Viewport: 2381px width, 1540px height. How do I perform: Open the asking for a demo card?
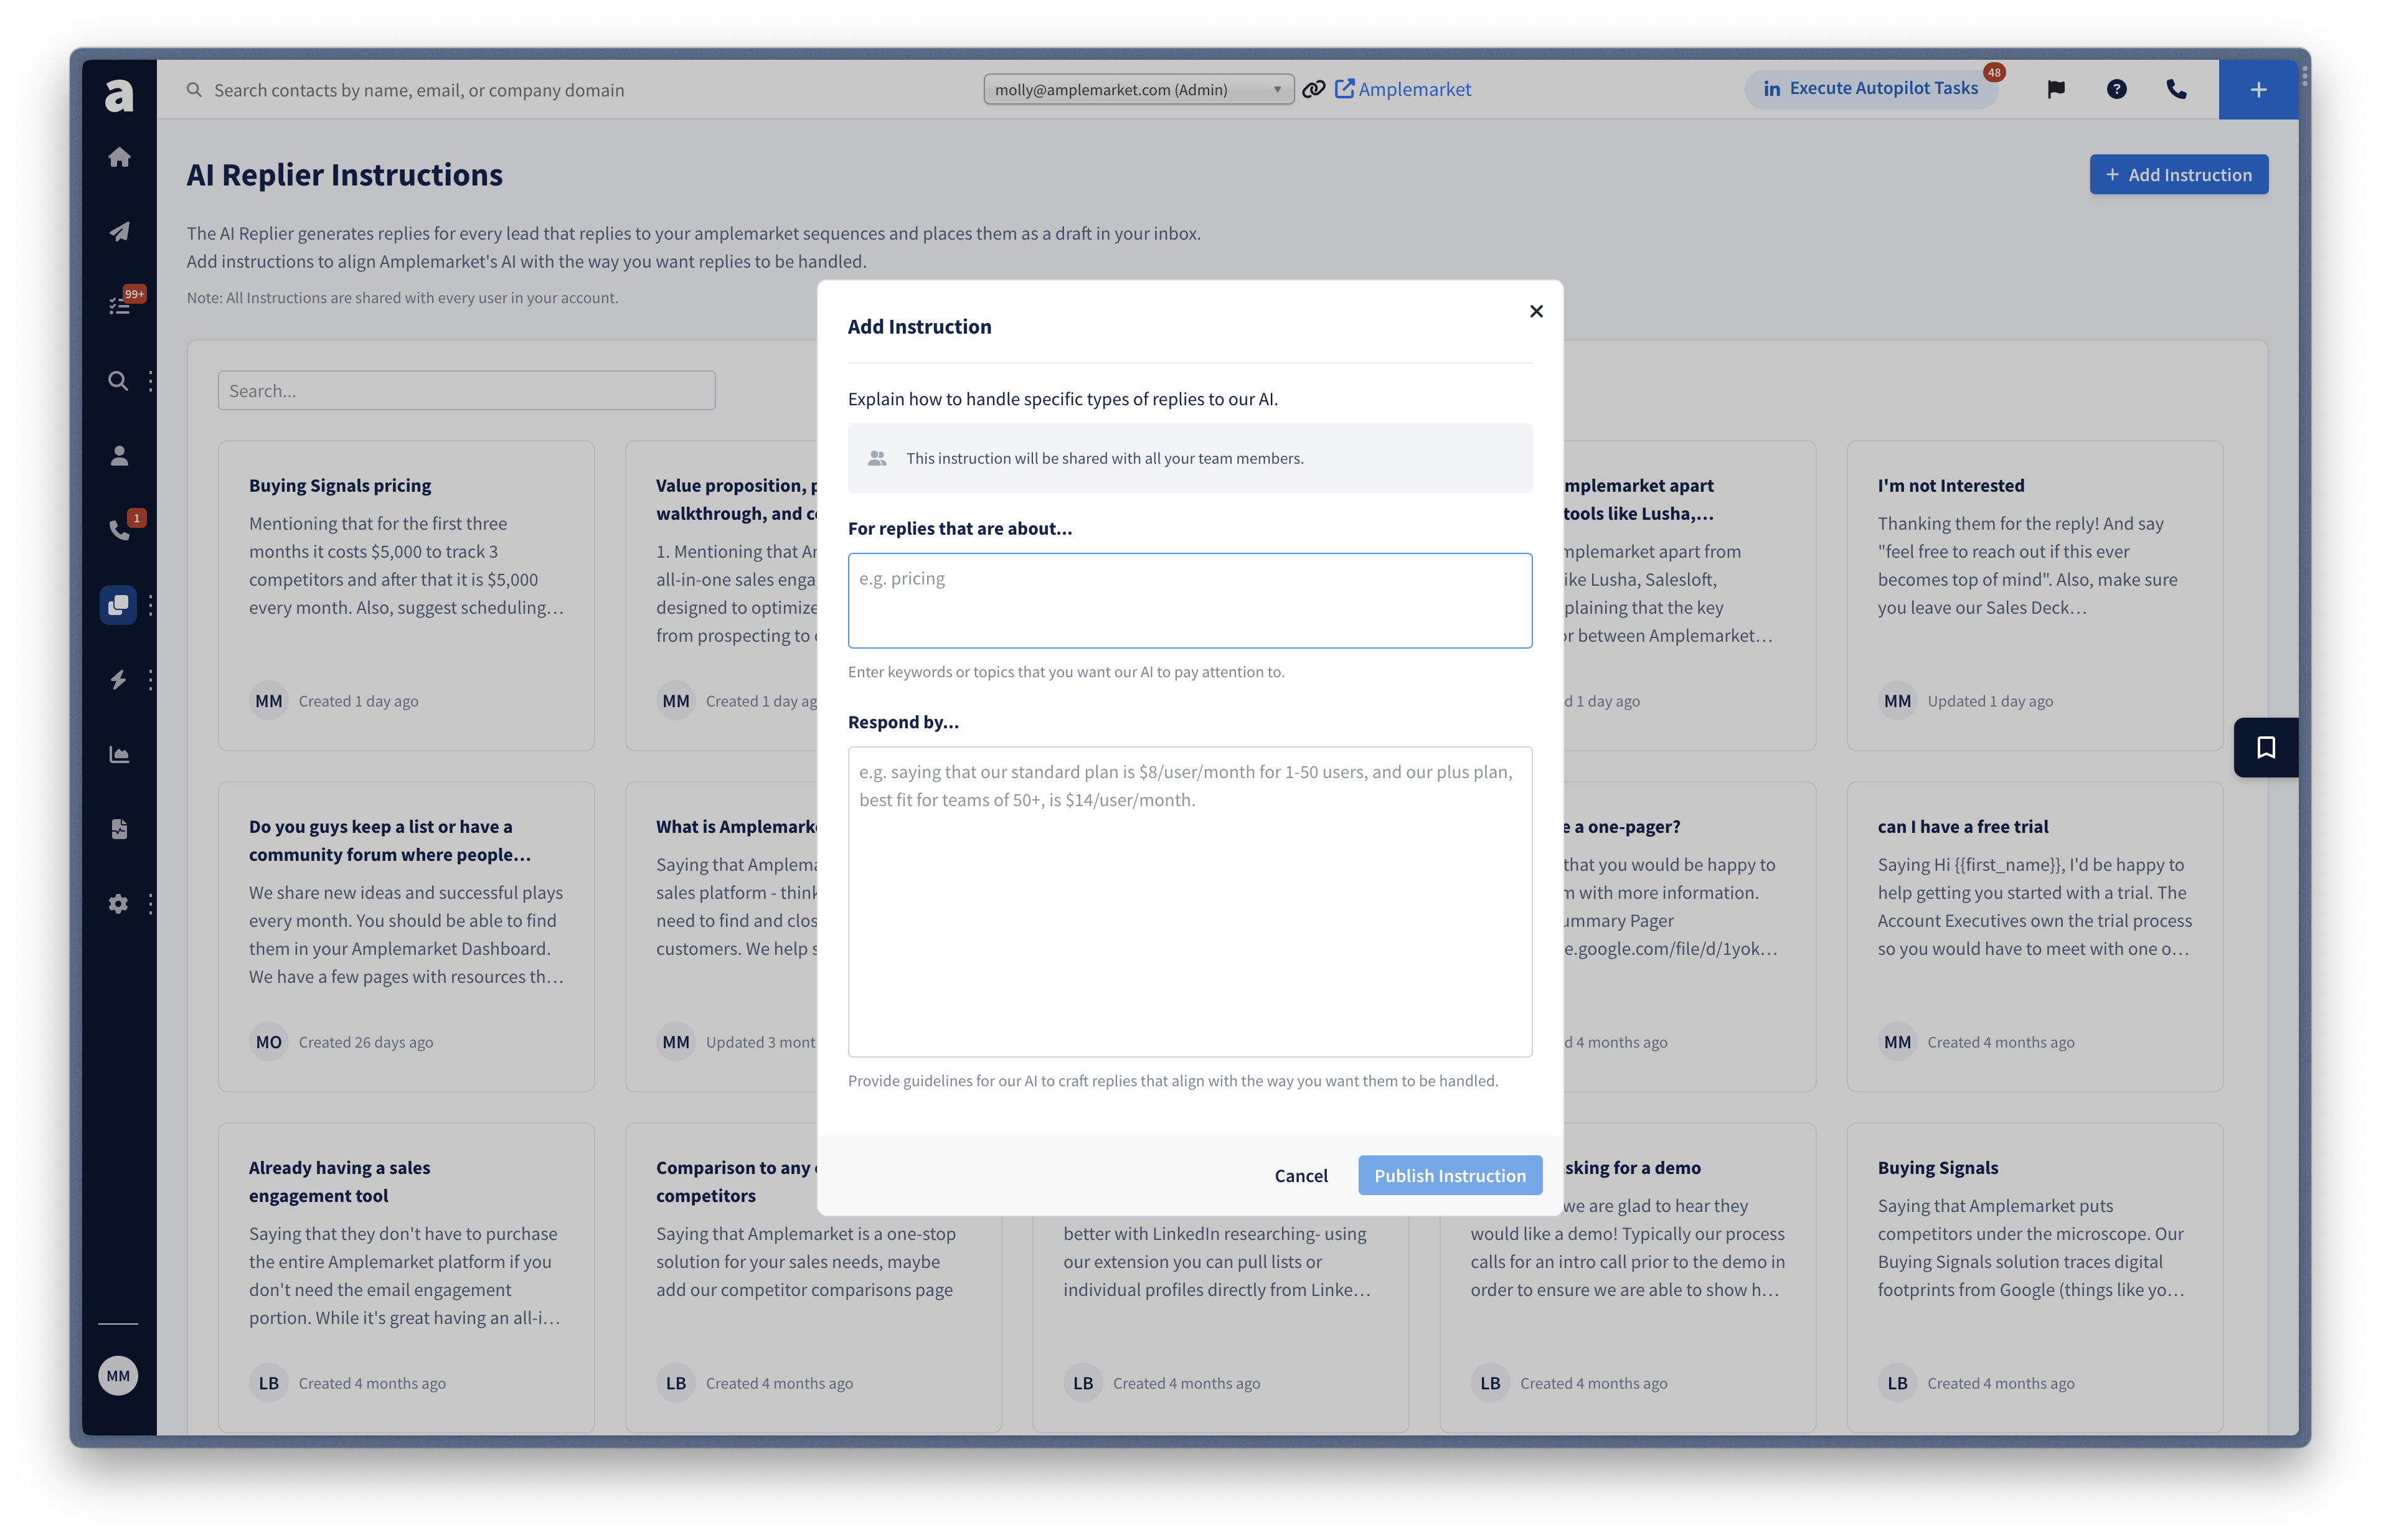(1627, 1278)
